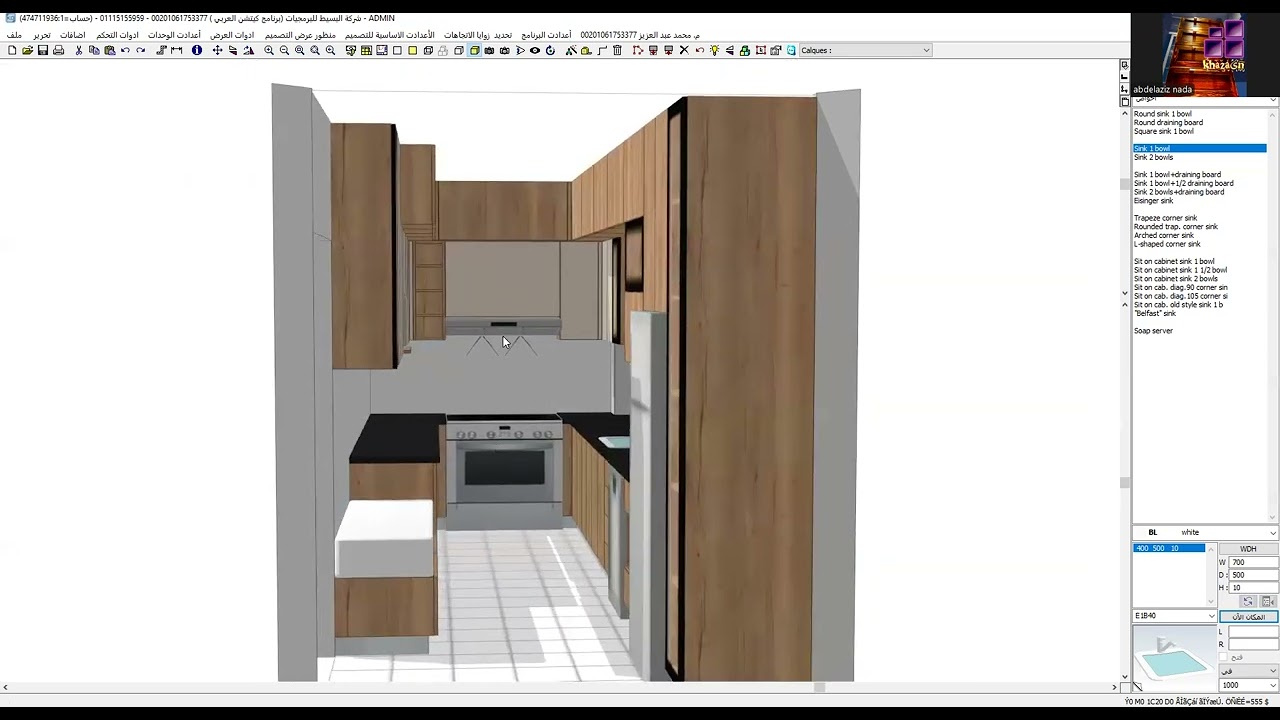This screenshot has height=720, width=1280.
Task: Click the Zoom out magnifier
Action: point(284,50)
